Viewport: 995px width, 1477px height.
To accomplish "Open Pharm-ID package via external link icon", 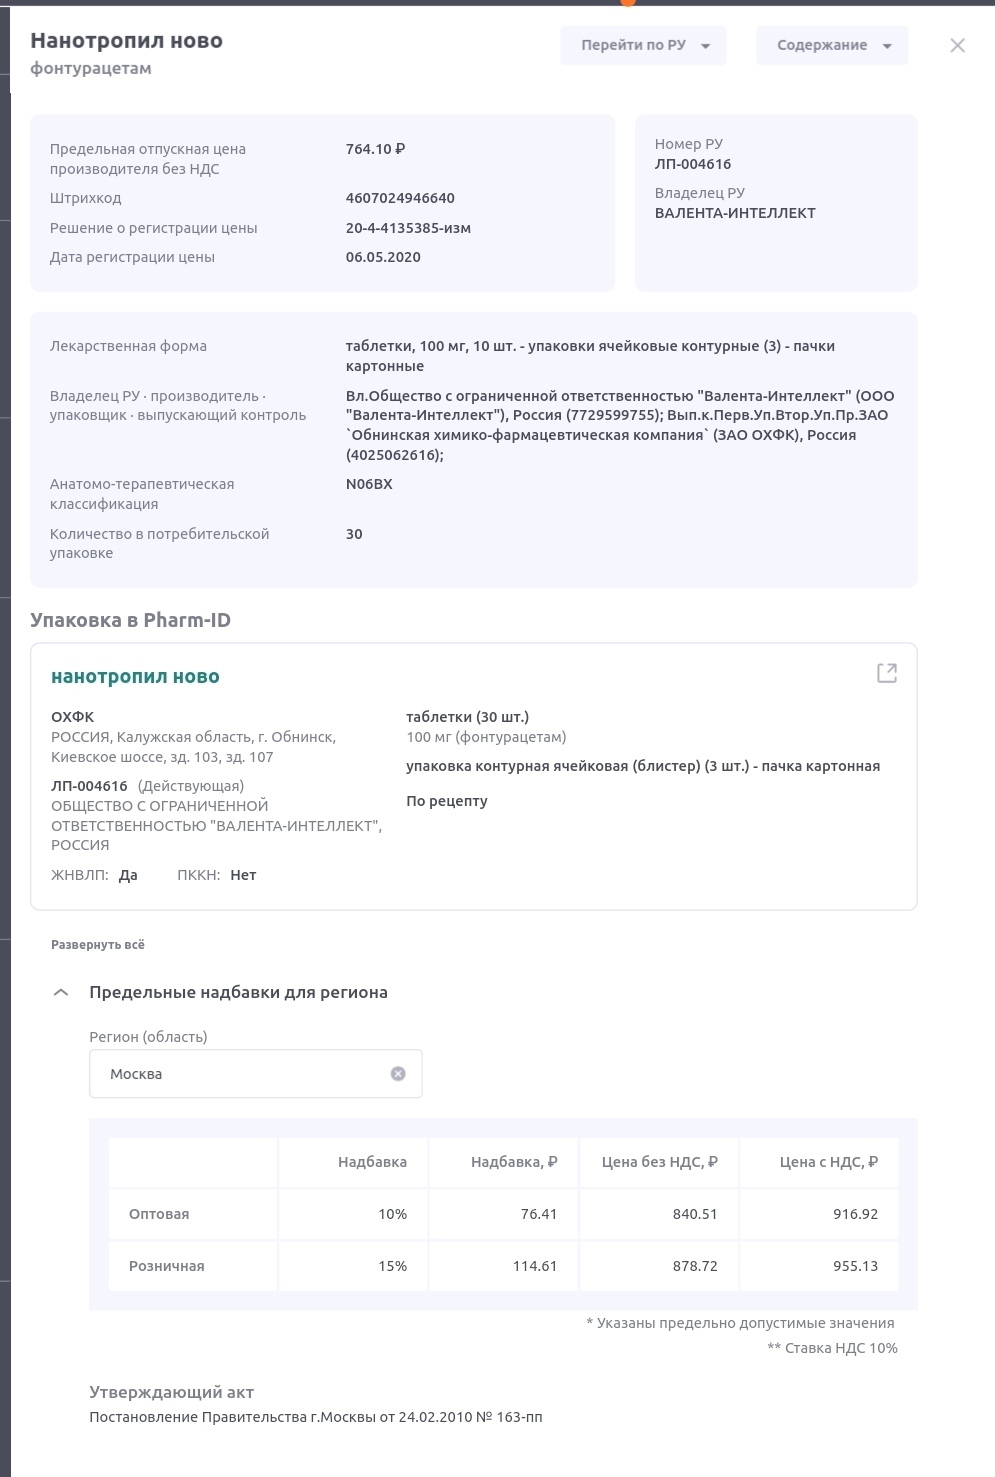I will (x=886, y=673).
